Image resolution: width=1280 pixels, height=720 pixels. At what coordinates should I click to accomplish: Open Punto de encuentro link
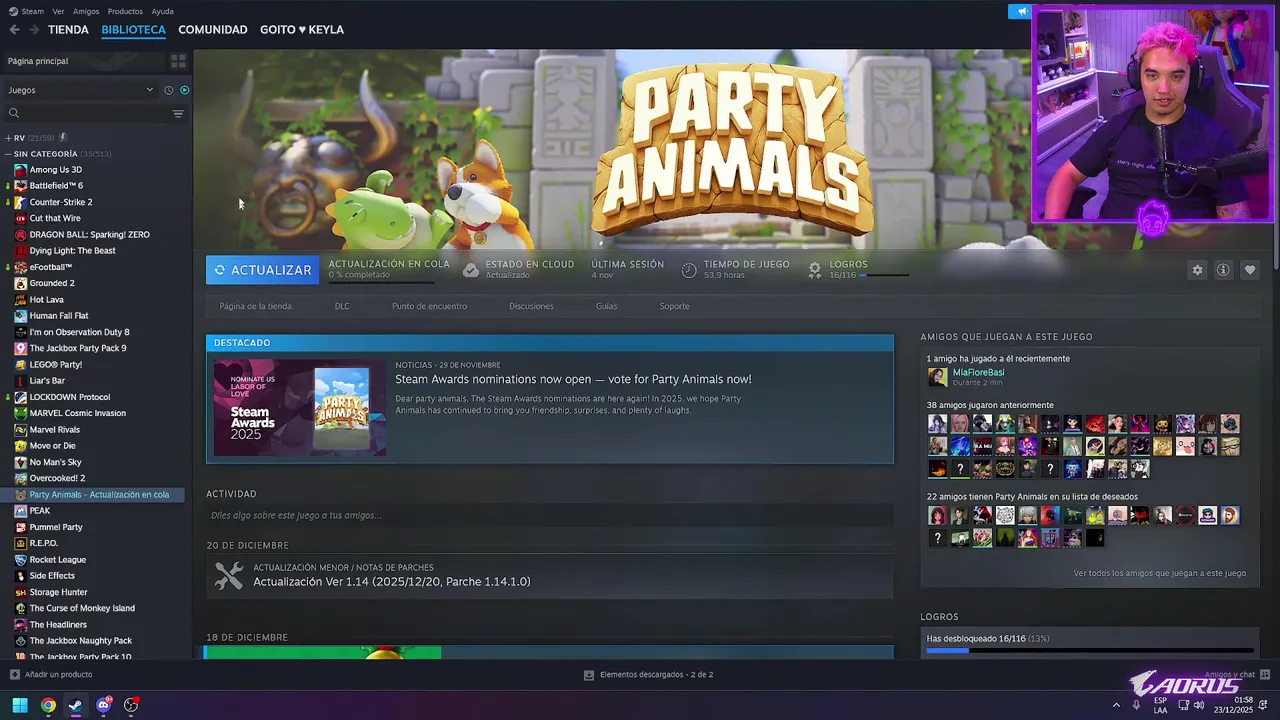point(429,306)
